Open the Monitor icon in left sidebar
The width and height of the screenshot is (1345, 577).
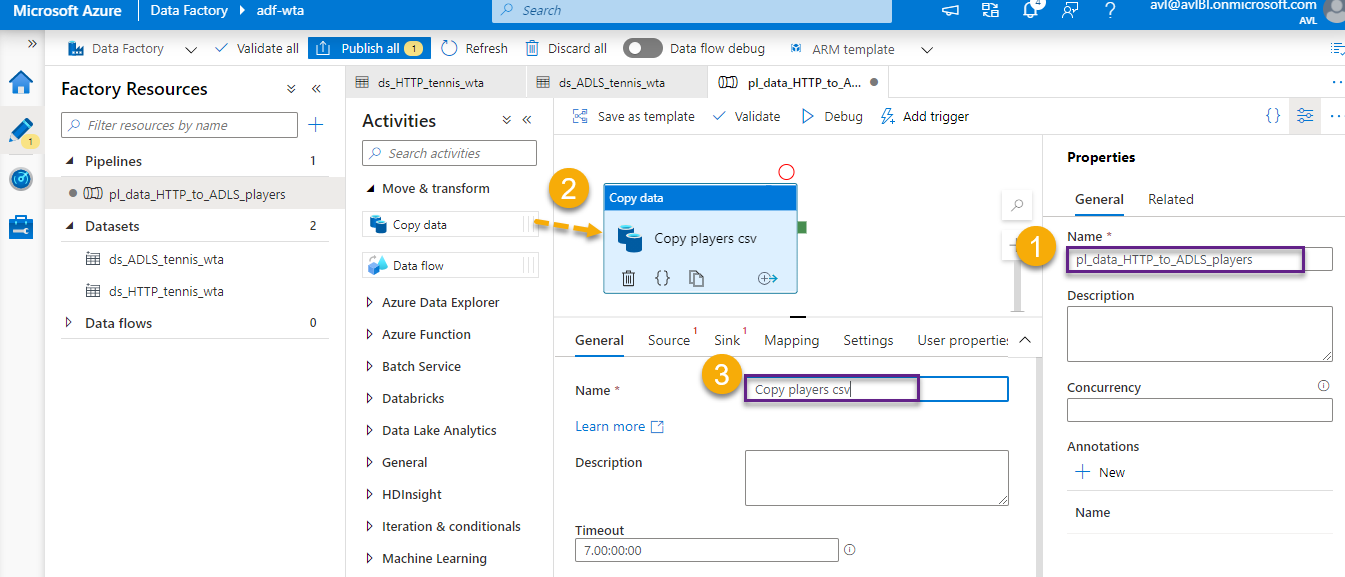pos(21,179)
